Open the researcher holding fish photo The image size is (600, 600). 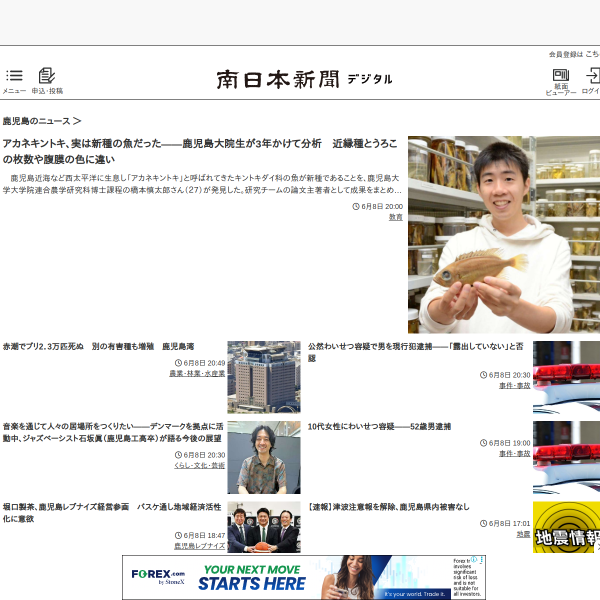[x=504, y=235]
